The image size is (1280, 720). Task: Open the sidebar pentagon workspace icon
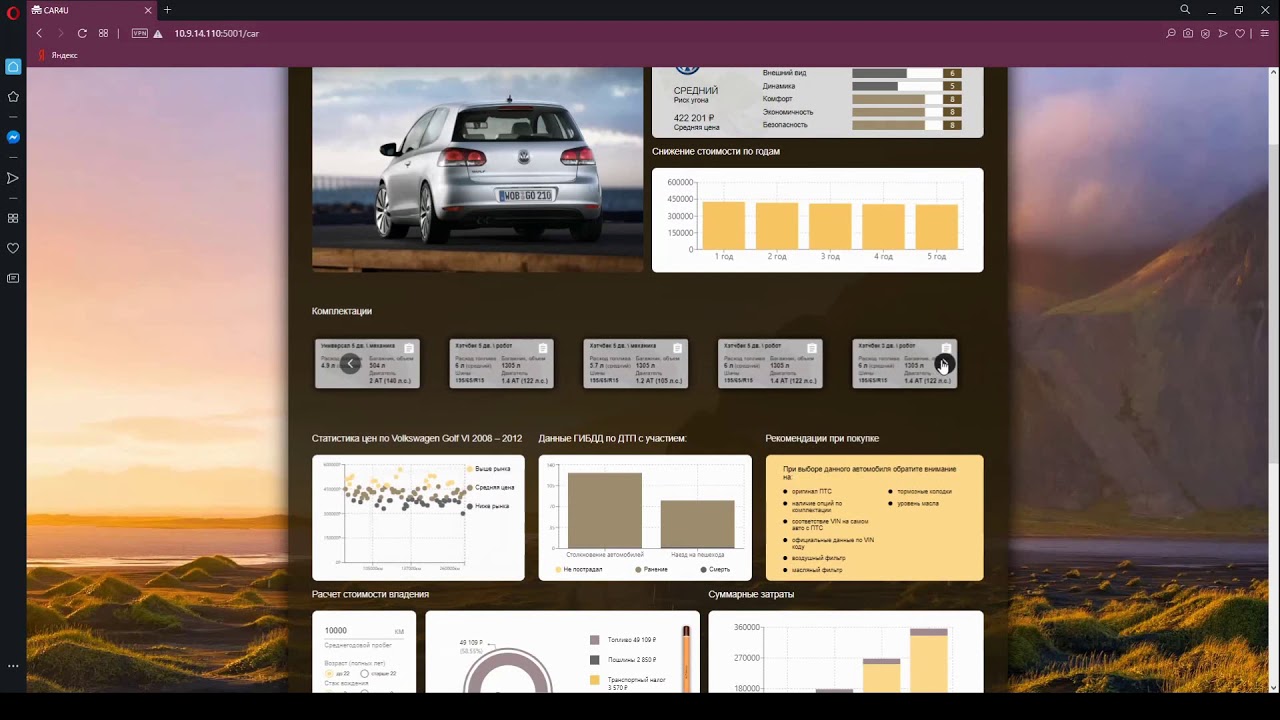[13, 97]
